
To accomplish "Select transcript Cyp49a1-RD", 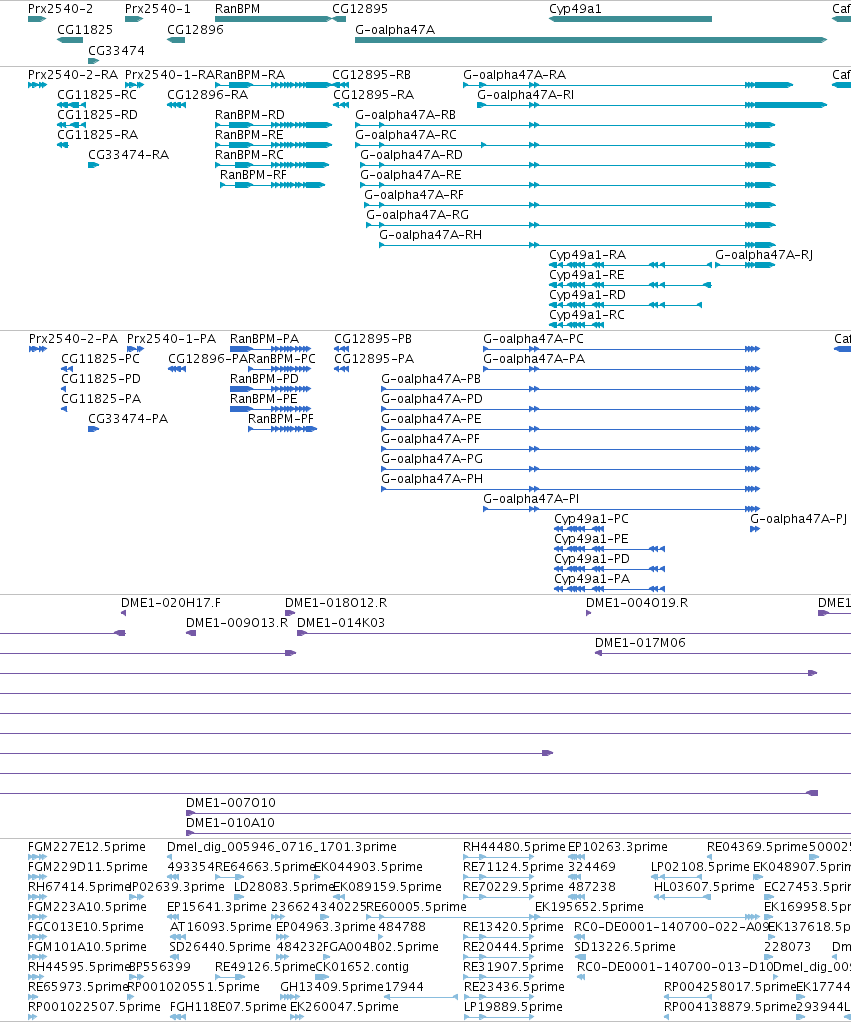I will coord(587,295).
